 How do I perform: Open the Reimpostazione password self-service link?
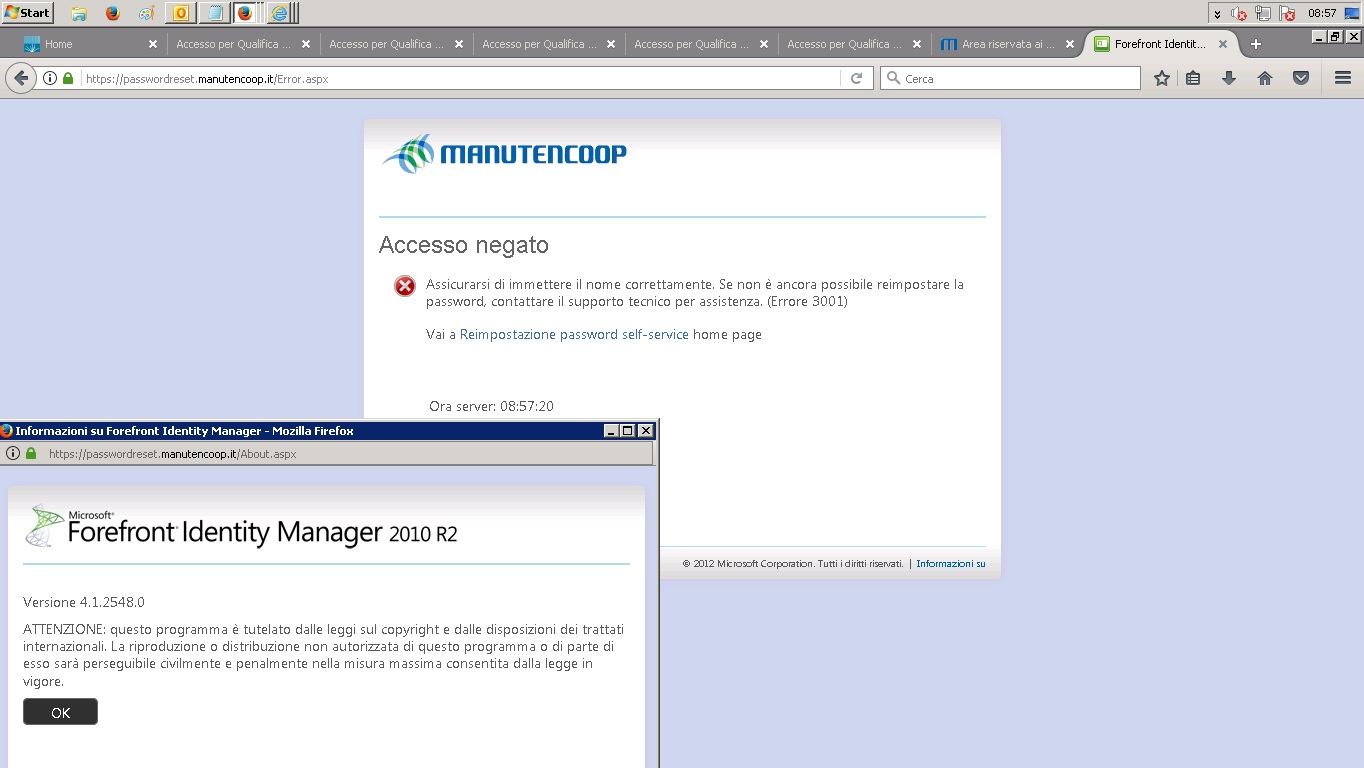pyautogui.click(x=573, y=334)
